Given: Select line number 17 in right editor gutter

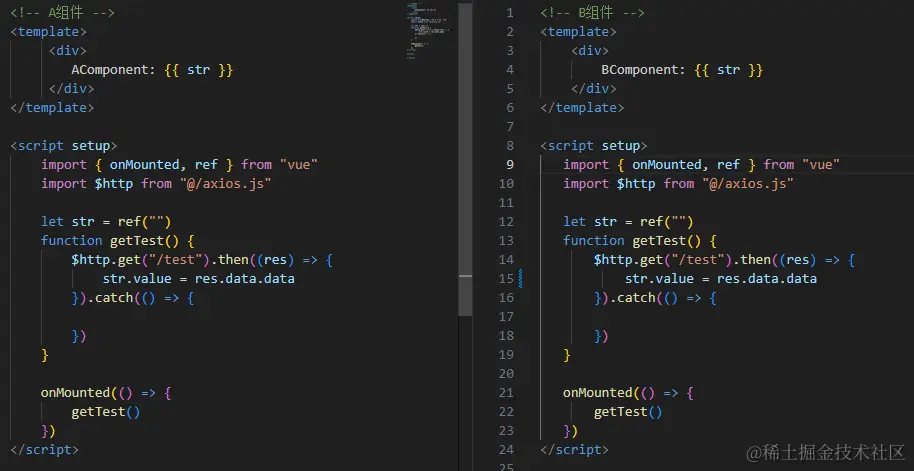Looking at the screenshot, I should pyautogui.click(x=507, y=317).
